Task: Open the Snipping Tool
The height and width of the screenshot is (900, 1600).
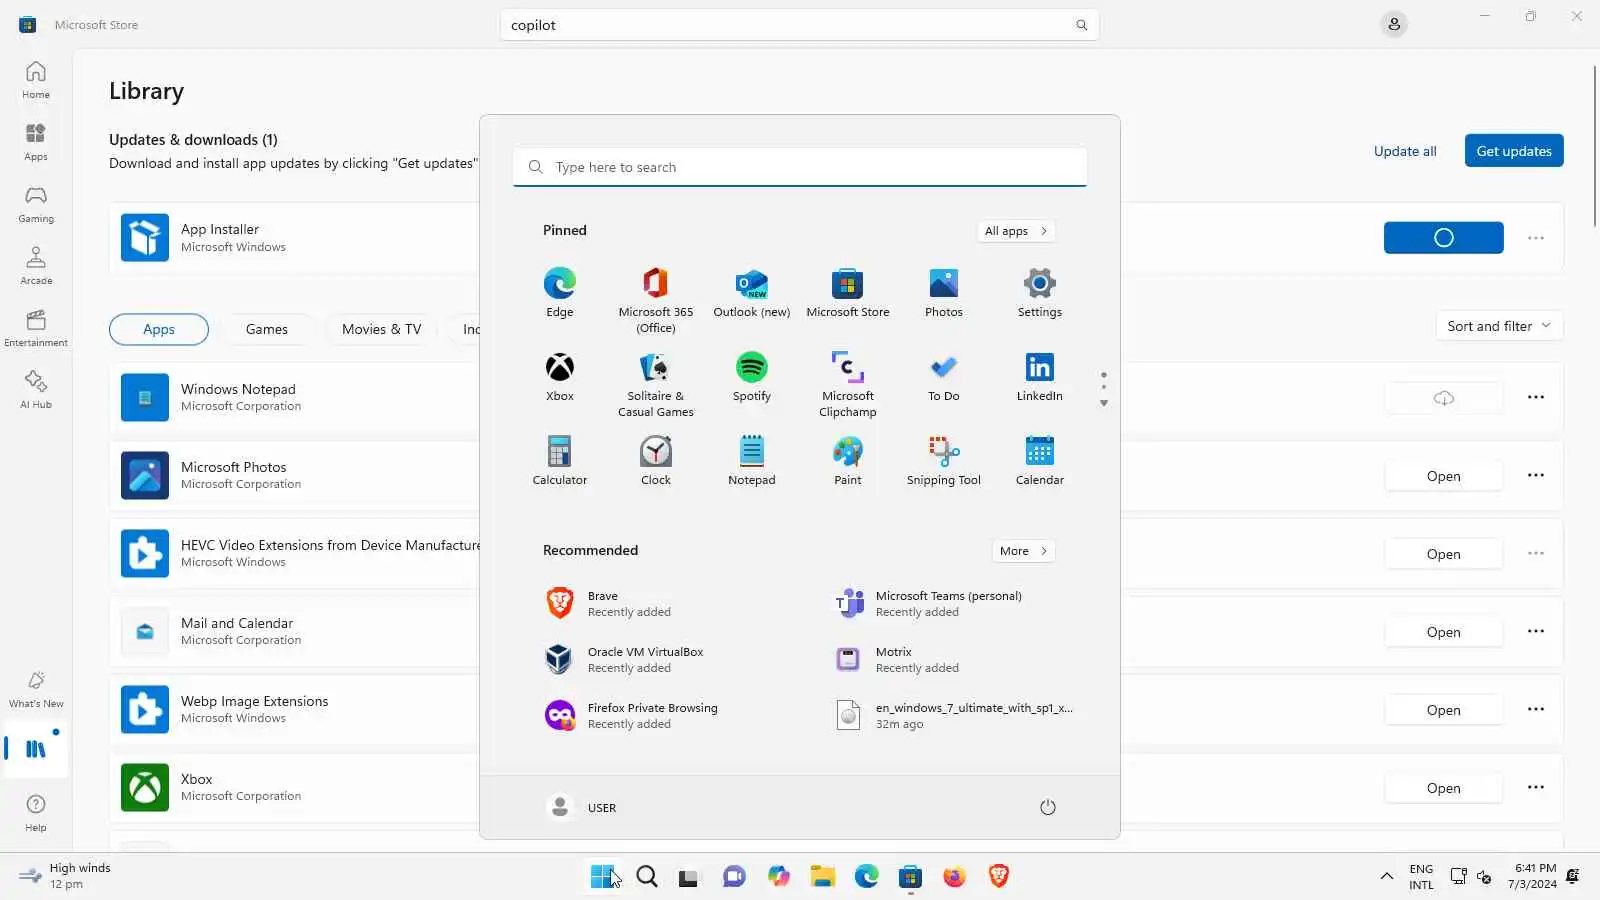Action: pos(944,461)
